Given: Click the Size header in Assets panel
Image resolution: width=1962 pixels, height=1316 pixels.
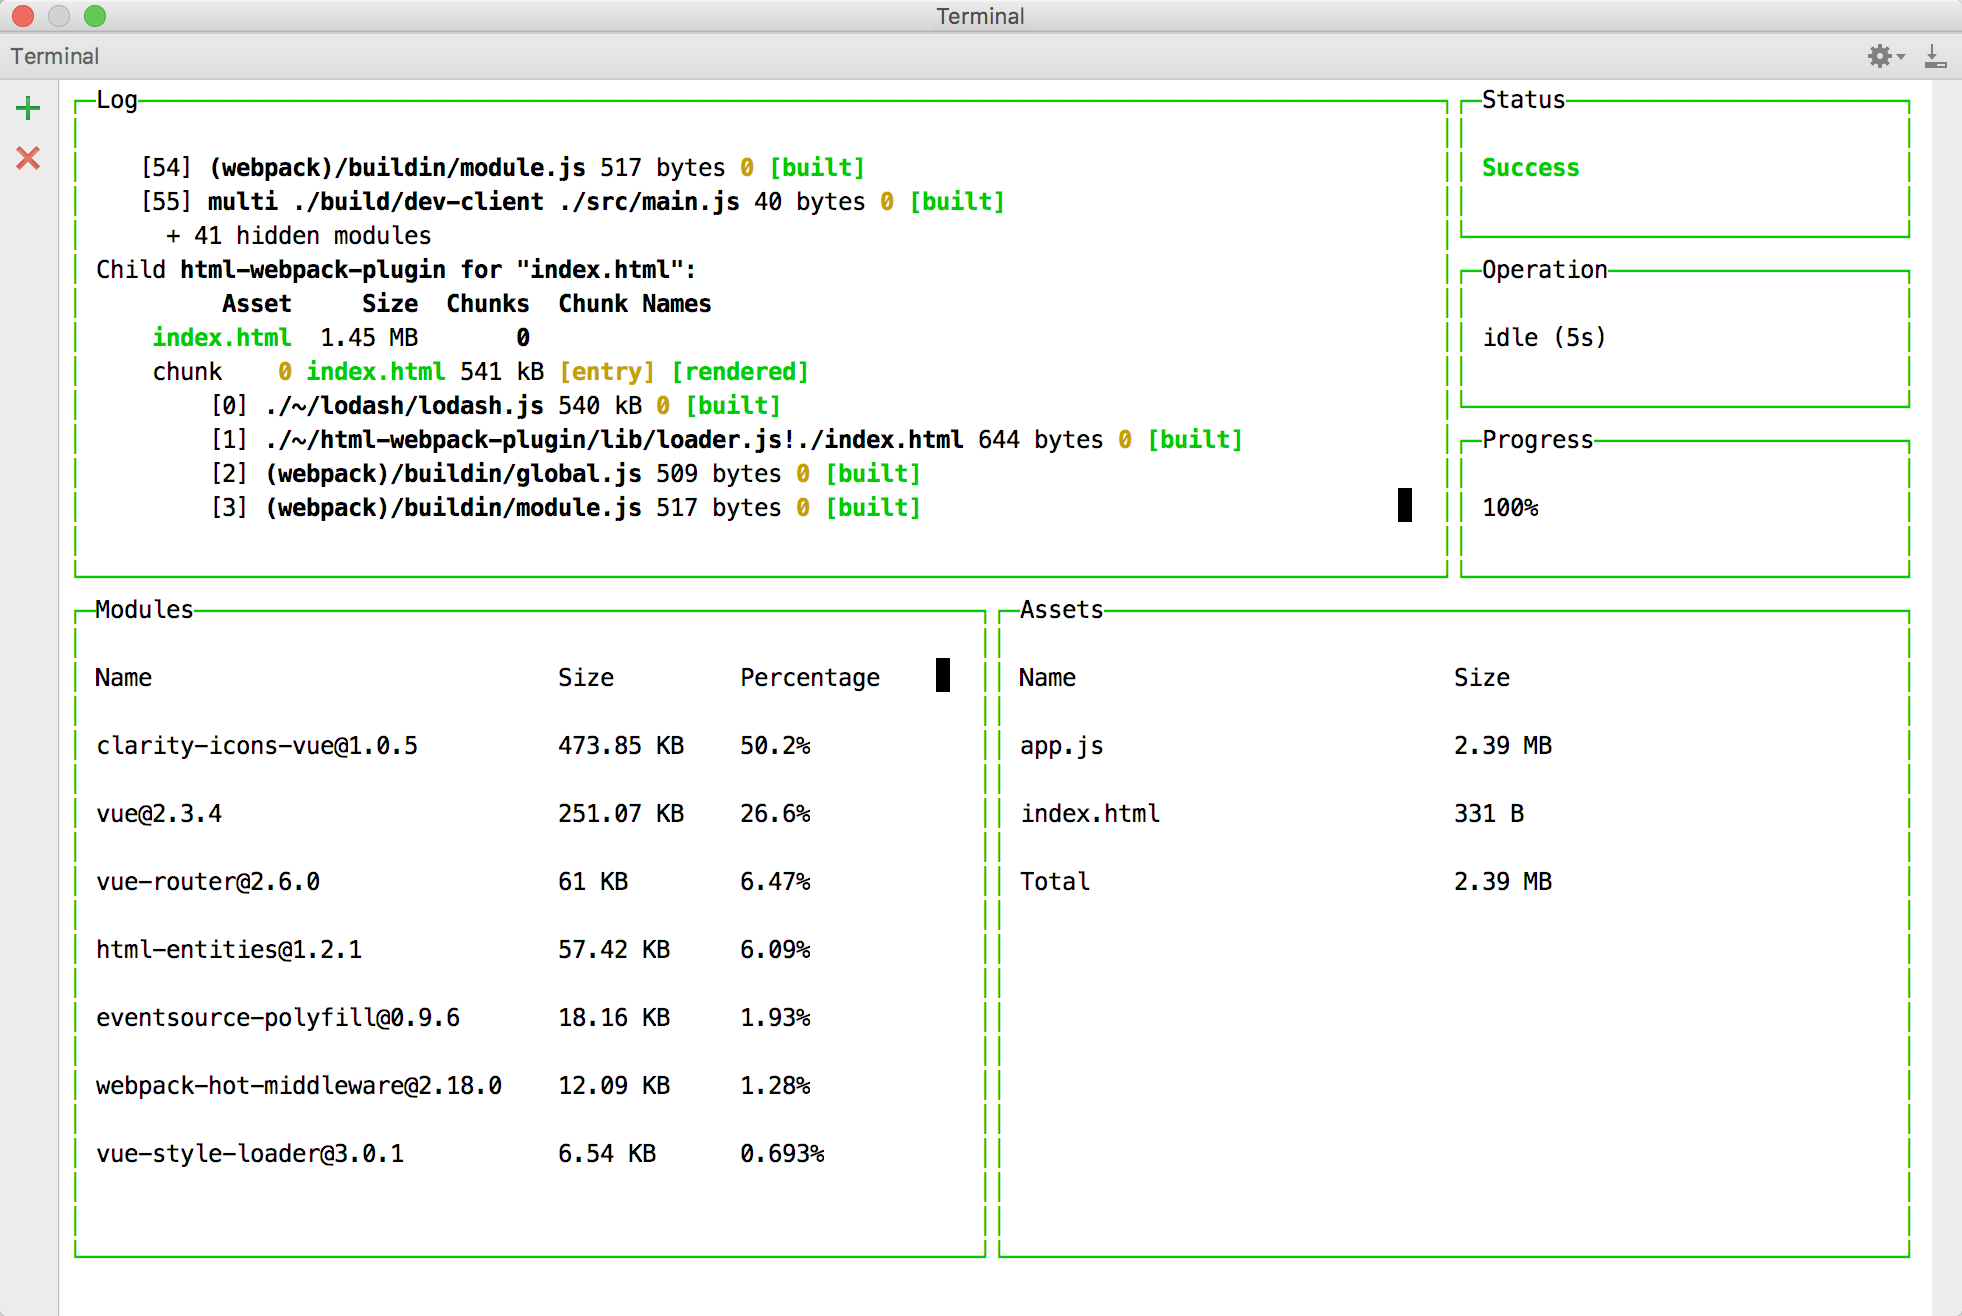Looking at the screenshot, I should click(1481, 678).
